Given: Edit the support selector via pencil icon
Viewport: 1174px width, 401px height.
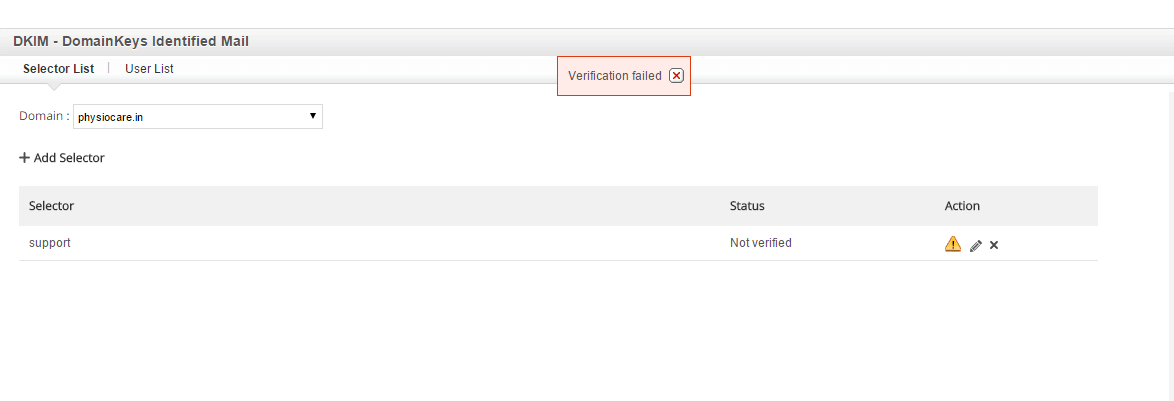Looking at the screenshot, I should [x=976, y=245].
